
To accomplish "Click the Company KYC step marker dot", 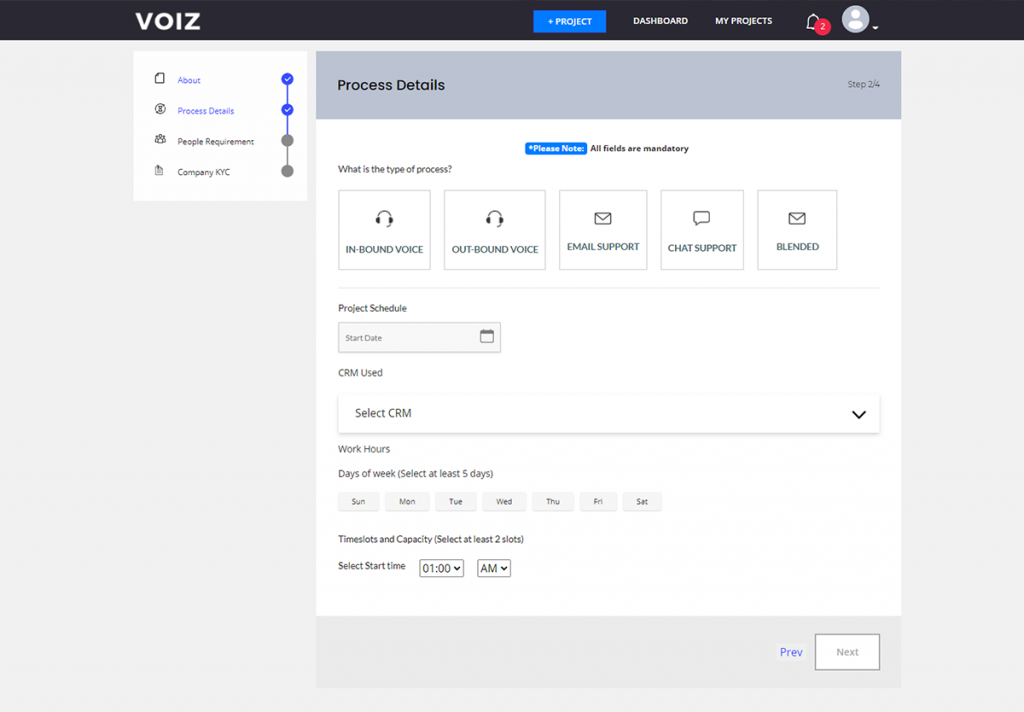I will 287,171.
